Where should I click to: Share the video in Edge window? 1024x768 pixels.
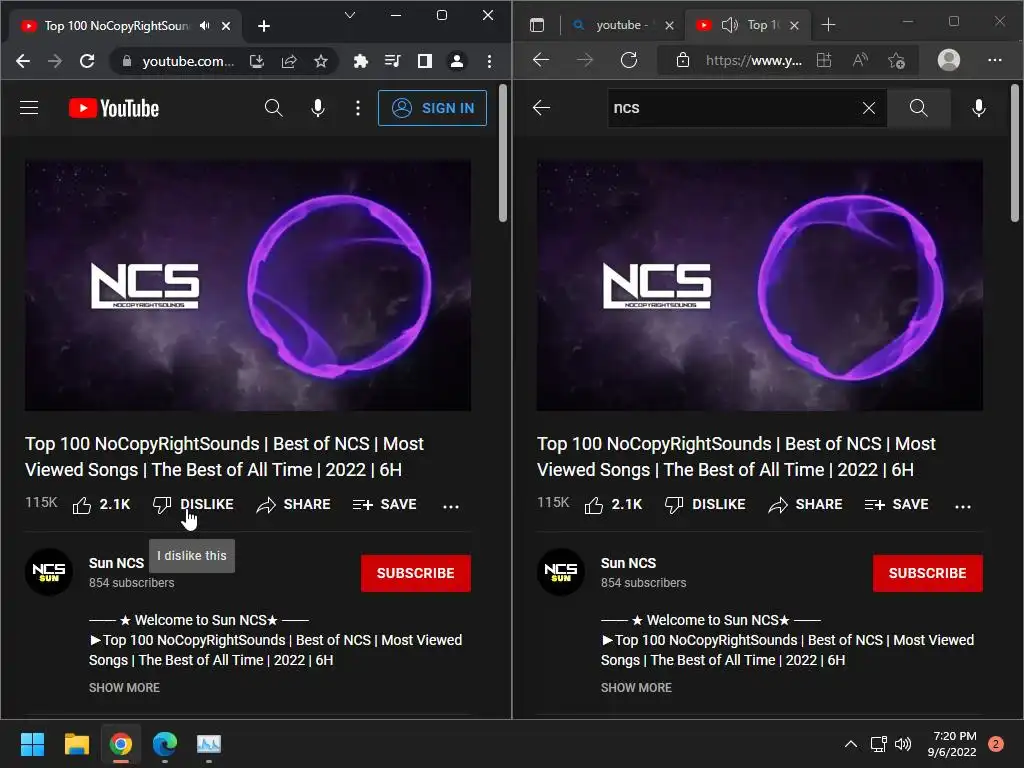click(805, 505)
